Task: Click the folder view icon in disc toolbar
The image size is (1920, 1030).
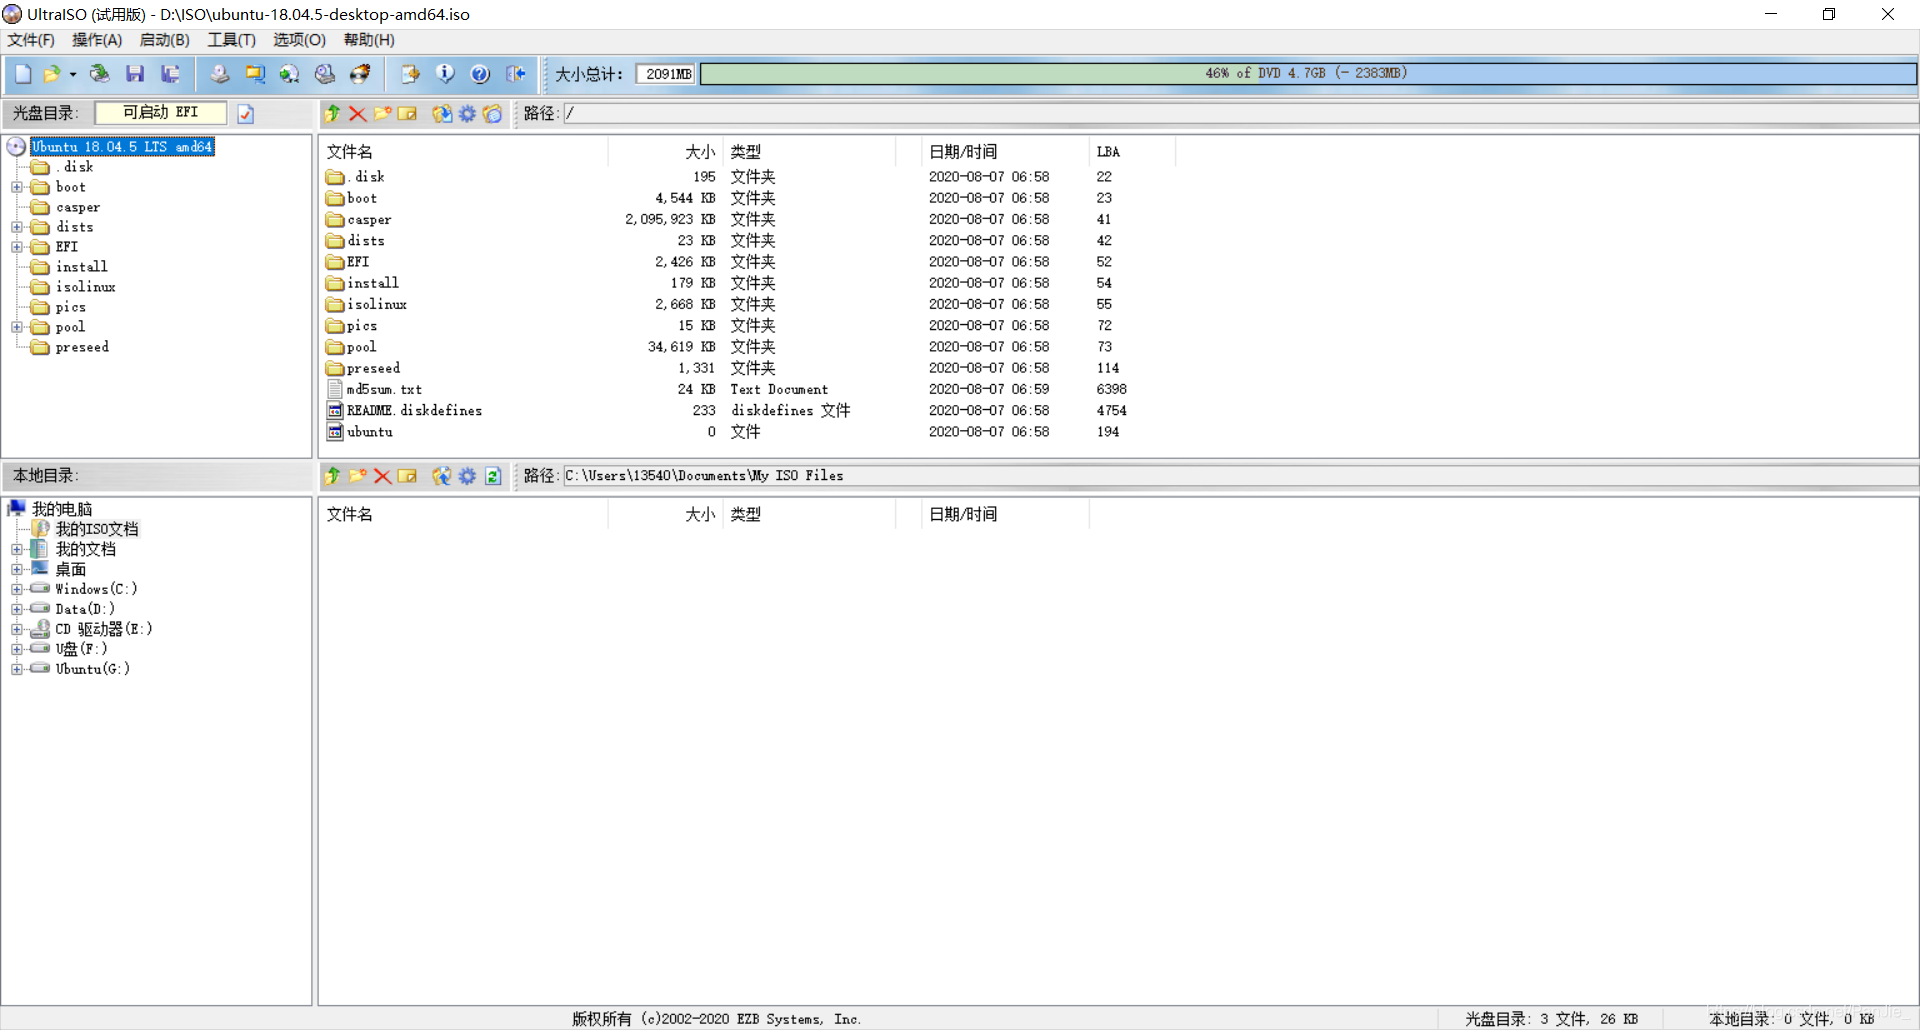Action: (x=492, y=114)
